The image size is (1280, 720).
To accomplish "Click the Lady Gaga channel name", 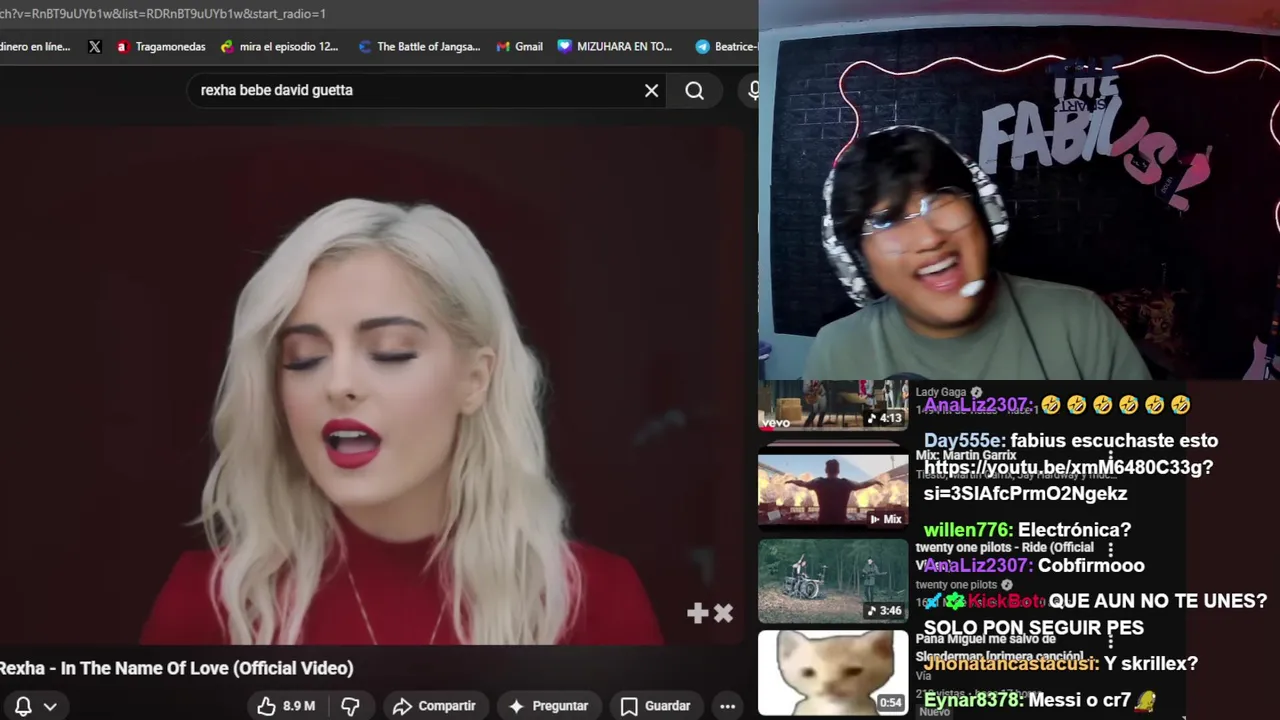I will click(x=941, y=392).
